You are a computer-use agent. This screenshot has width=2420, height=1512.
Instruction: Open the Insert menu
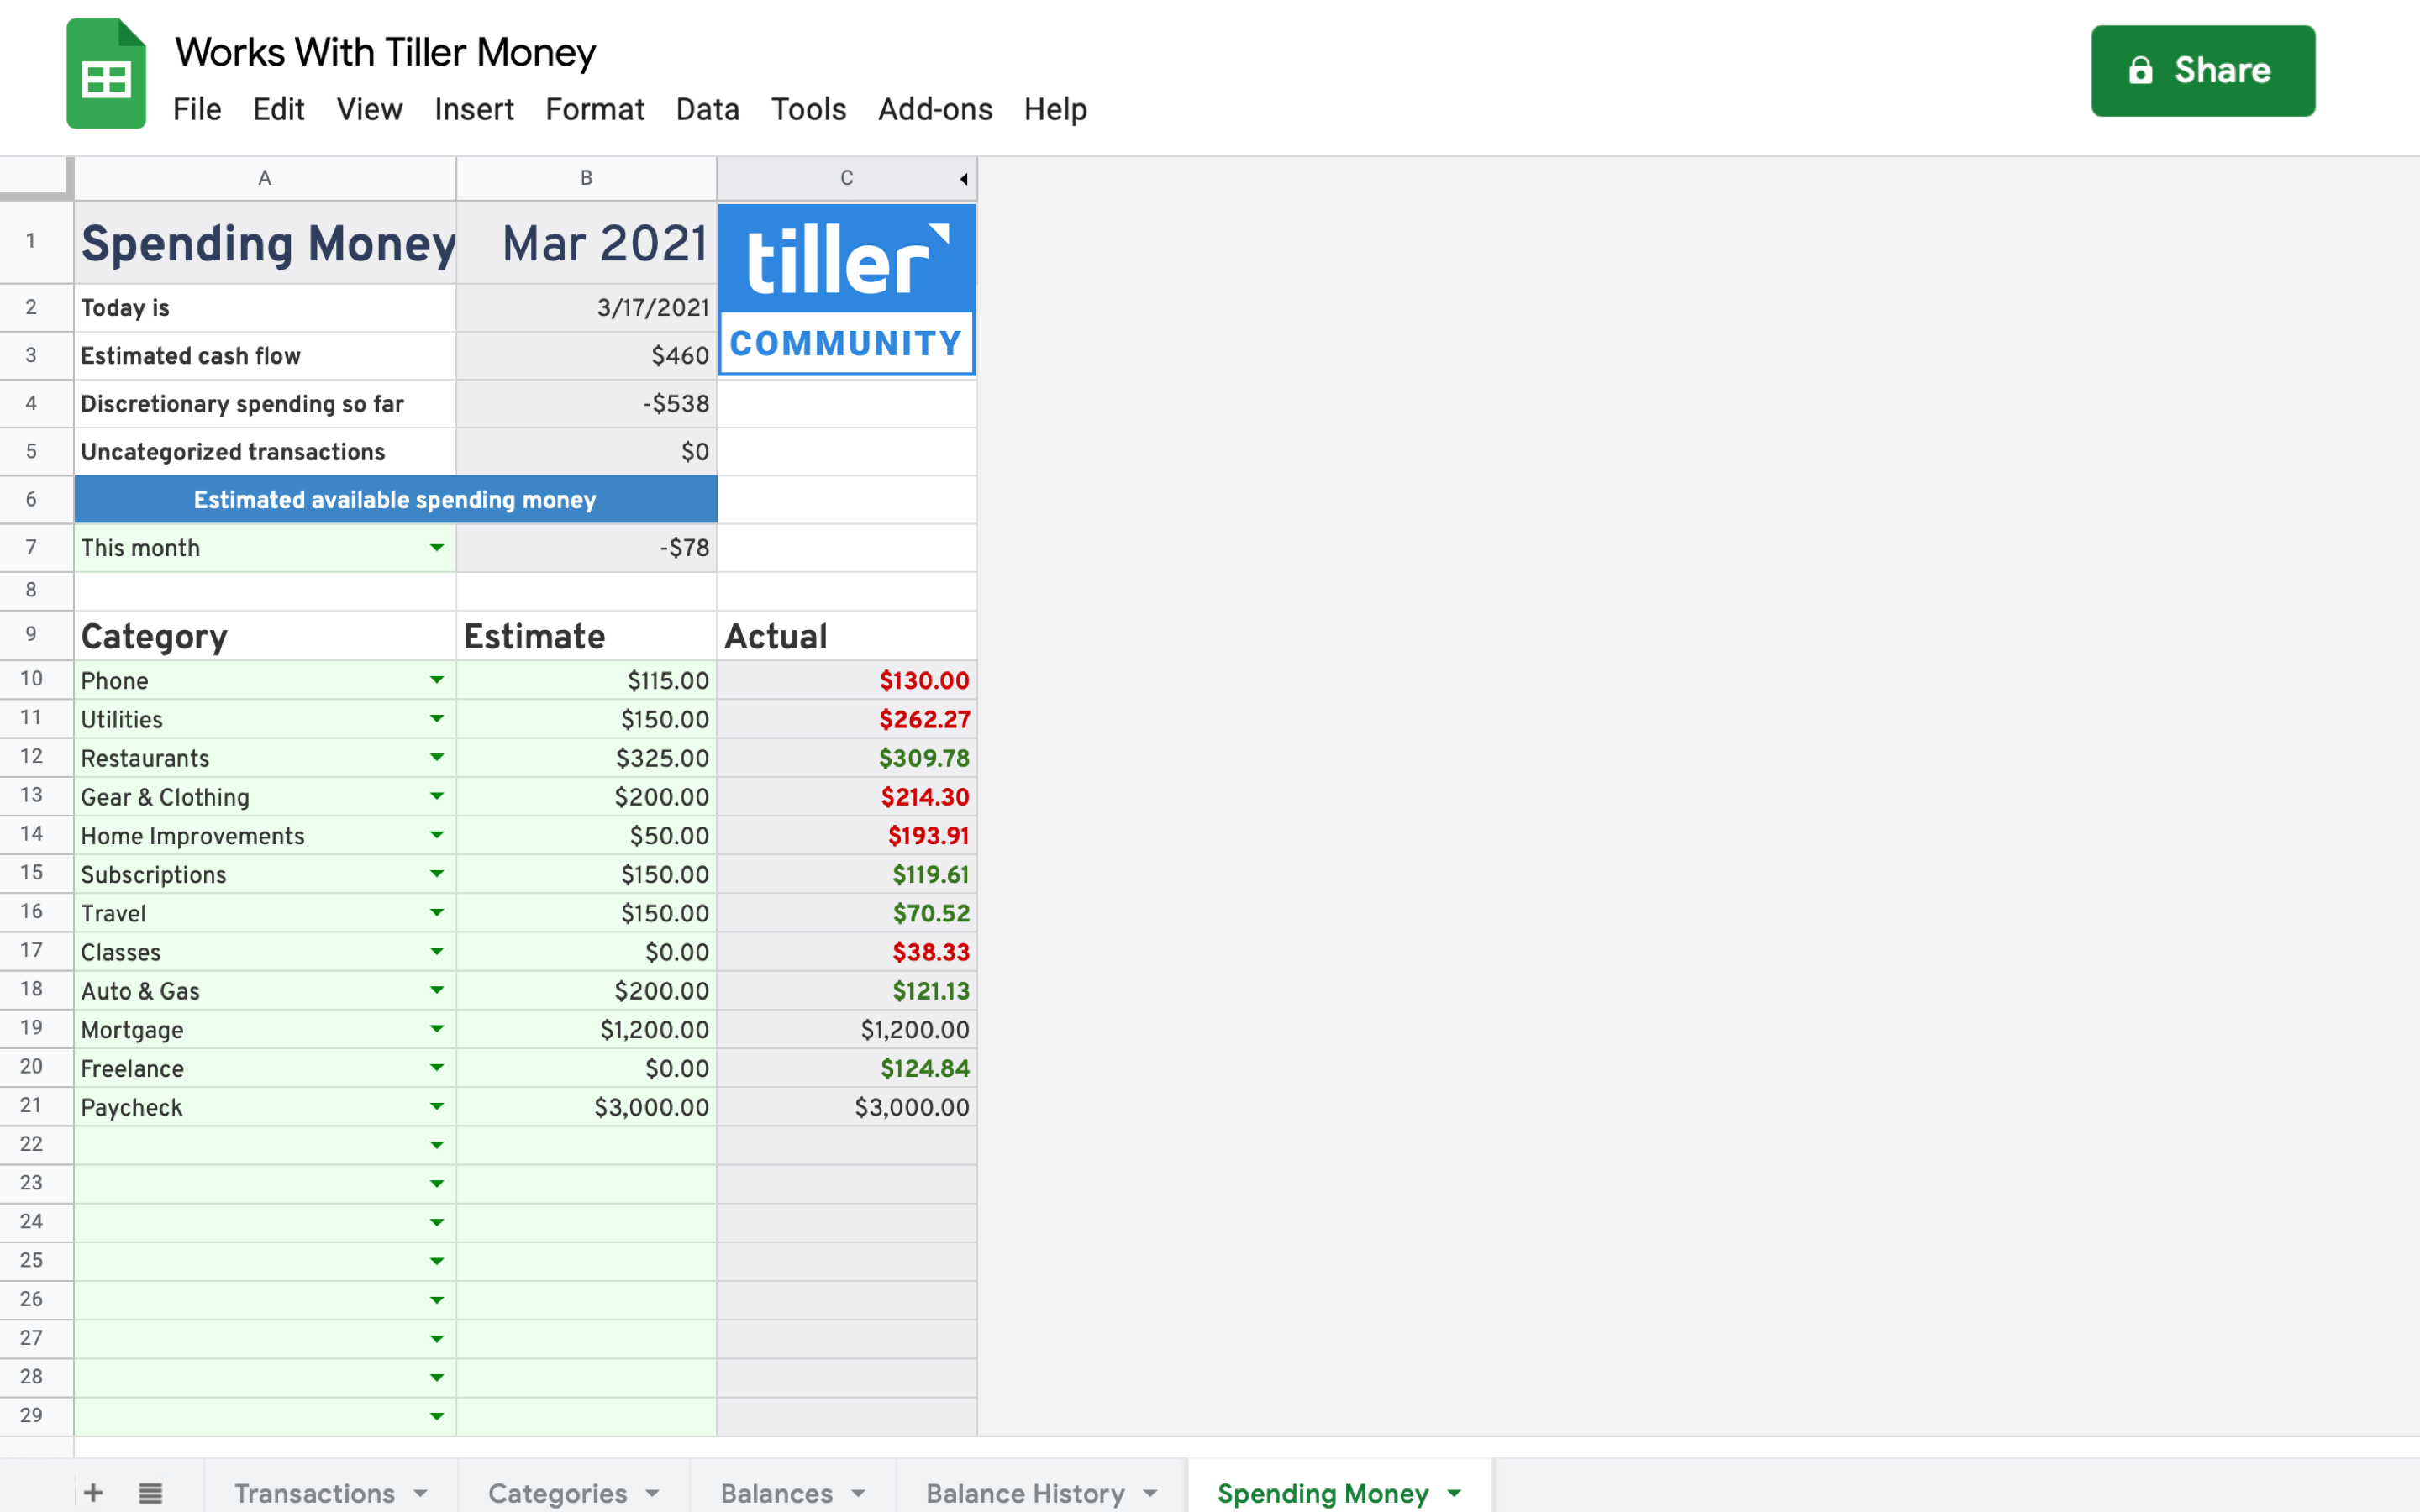[x=474, y=109]
